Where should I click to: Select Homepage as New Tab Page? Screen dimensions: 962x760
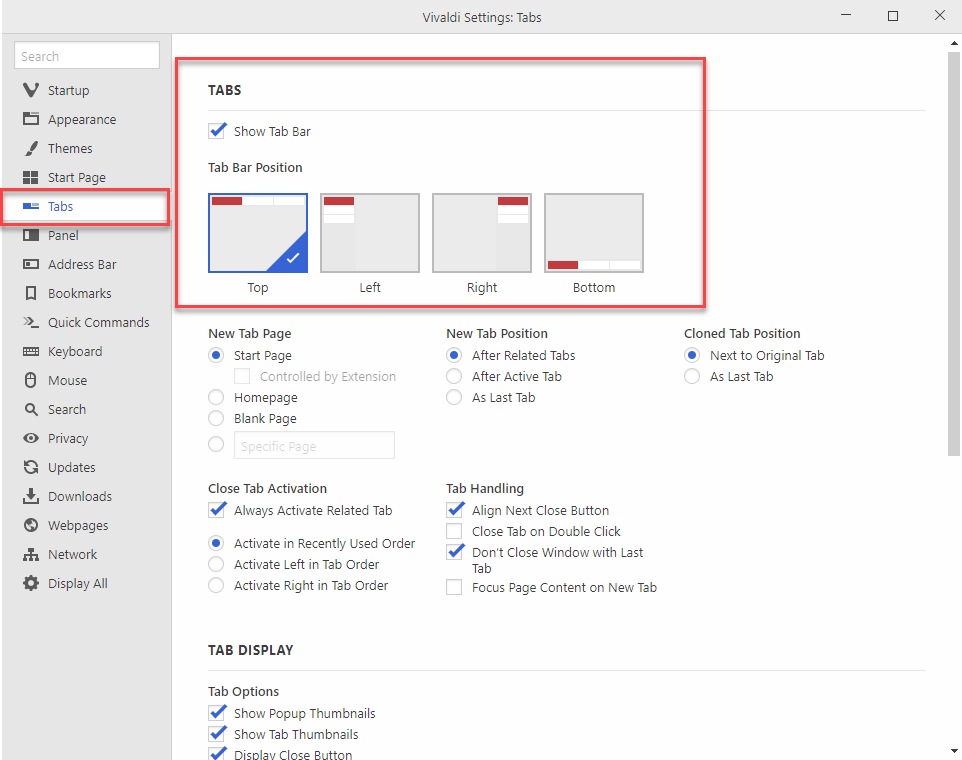215,397
